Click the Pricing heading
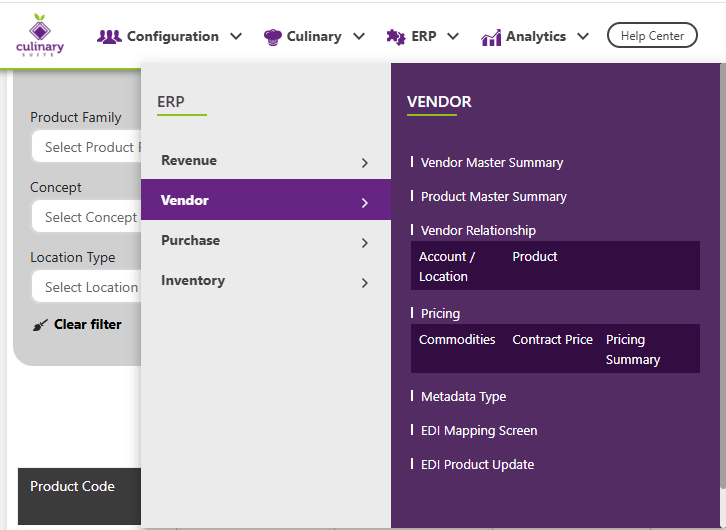The image size is (726, 530). pyautogui.click(x=440, y=313)
